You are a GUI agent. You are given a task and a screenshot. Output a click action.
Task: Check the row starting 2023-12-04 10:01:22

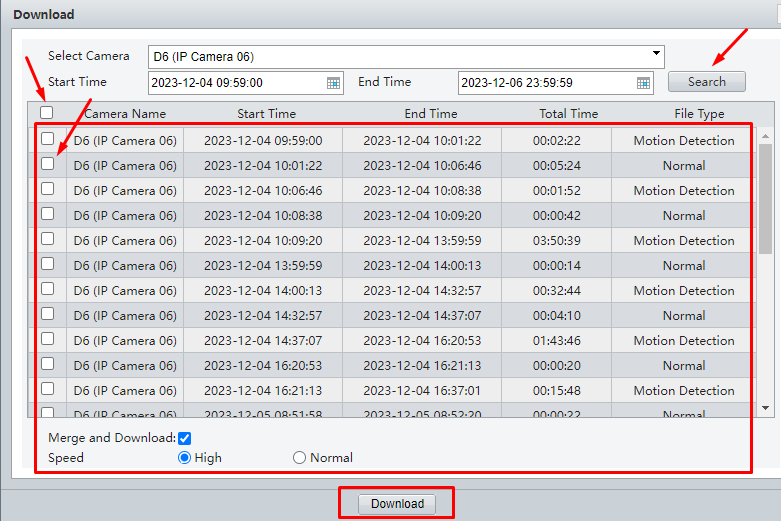pos(47,163)
